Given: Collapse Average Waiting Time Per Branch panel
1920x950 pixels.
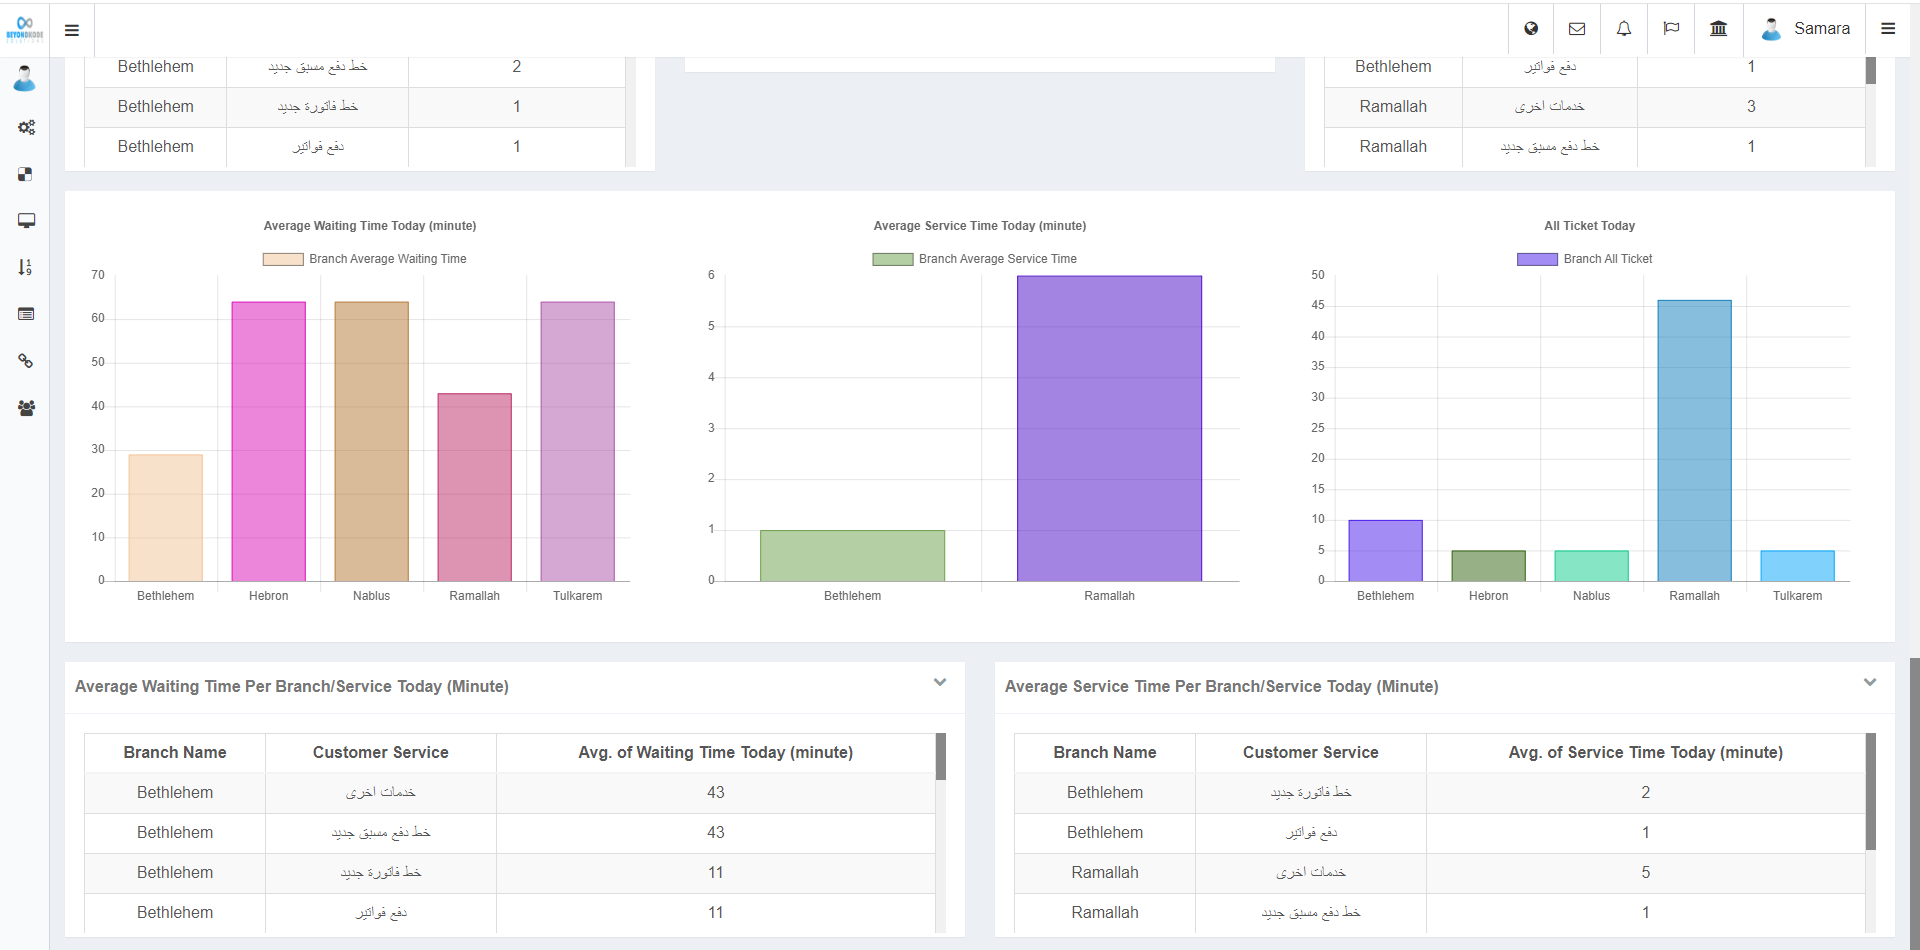Looking at the screenshot, I should [x=940, y=683].
